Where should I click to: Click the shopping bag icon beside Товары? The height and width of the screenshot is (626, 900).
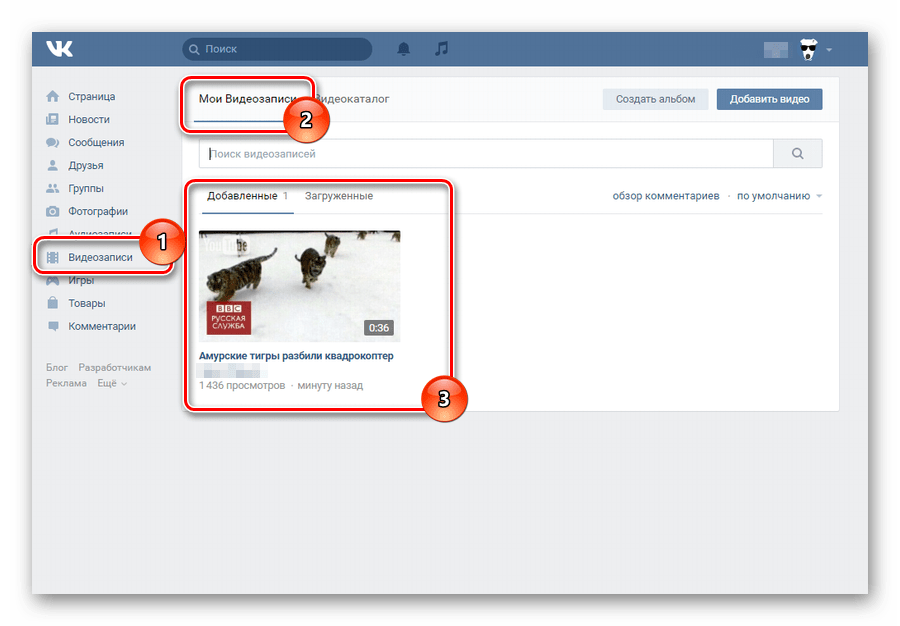tap(52, 302)
